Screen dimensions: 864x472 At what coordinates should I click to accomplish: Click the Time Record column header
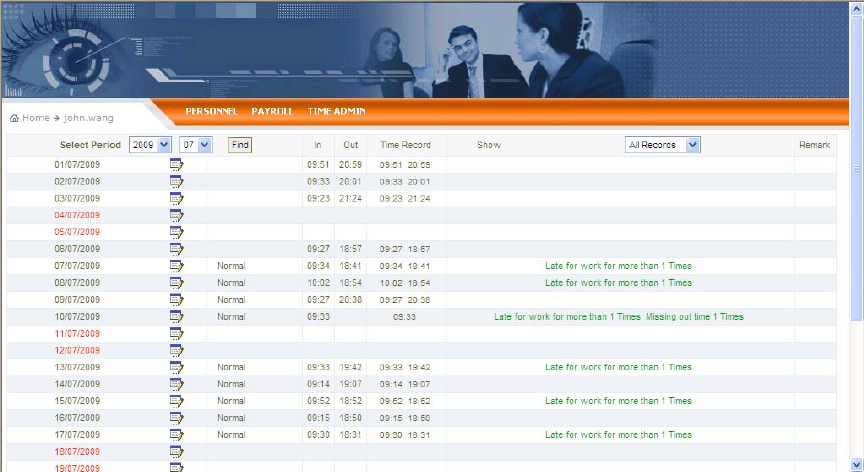pos(406,145)
